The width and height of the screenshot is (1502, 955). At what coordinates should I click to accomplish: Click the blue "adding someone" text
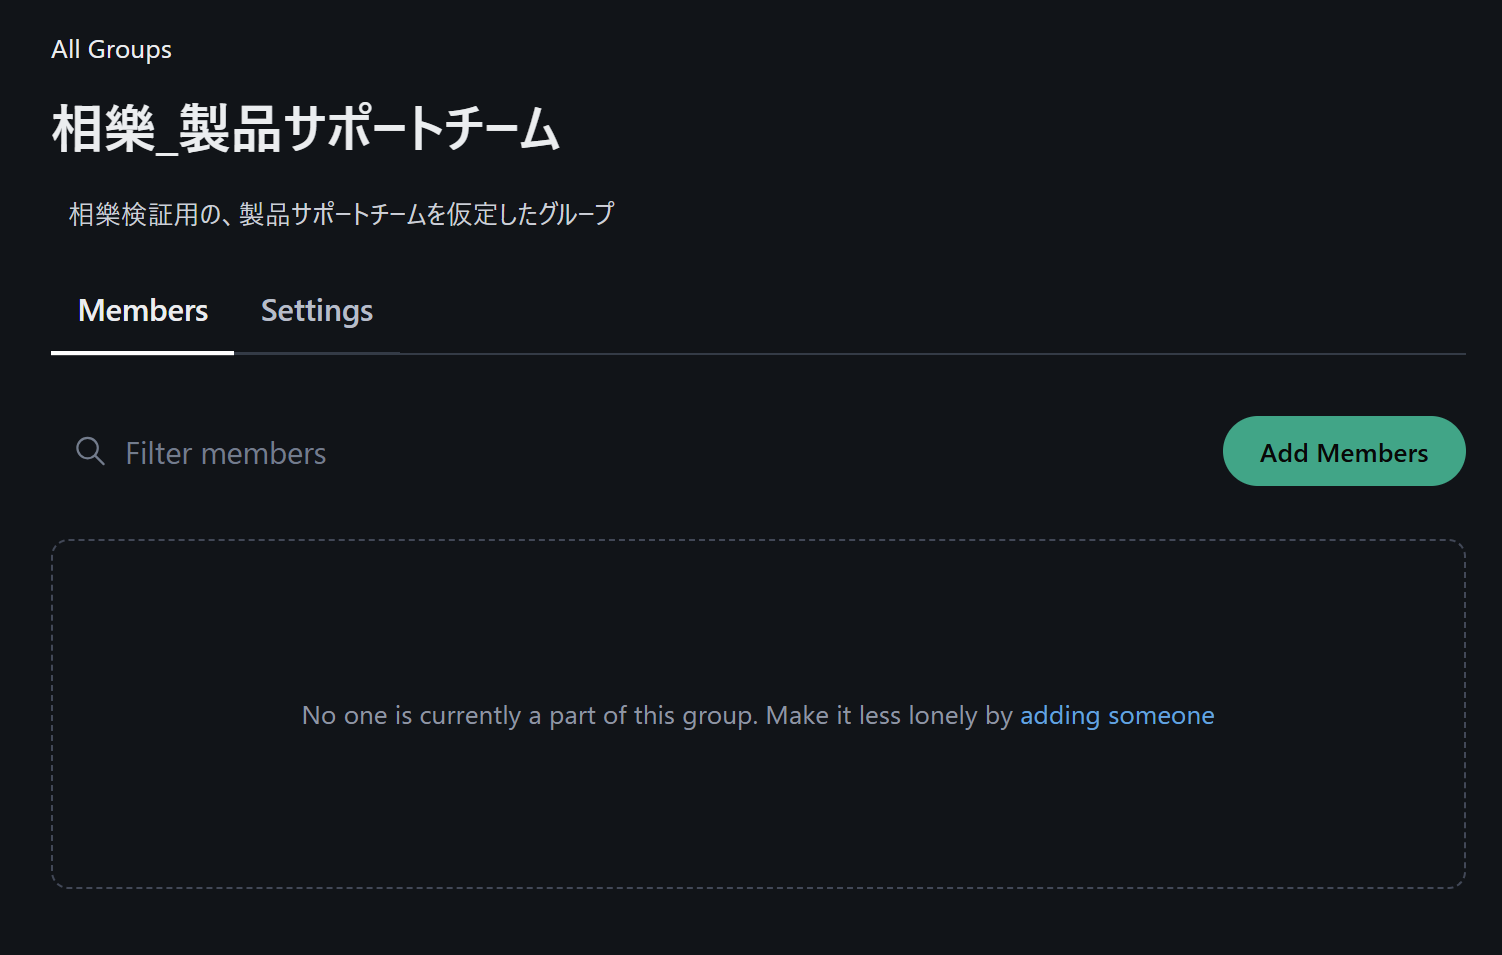(x=1116, y=715)
